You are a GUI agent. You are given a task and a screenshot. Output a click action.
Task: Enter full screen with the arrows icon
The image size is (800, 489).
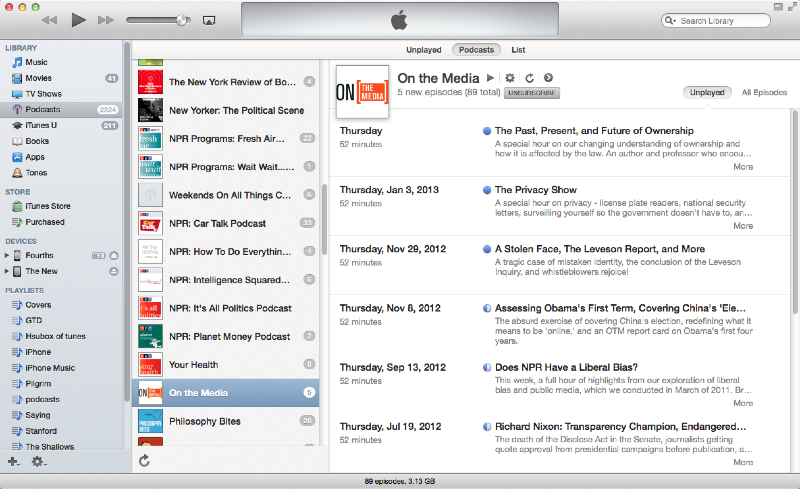click(794, 7)
